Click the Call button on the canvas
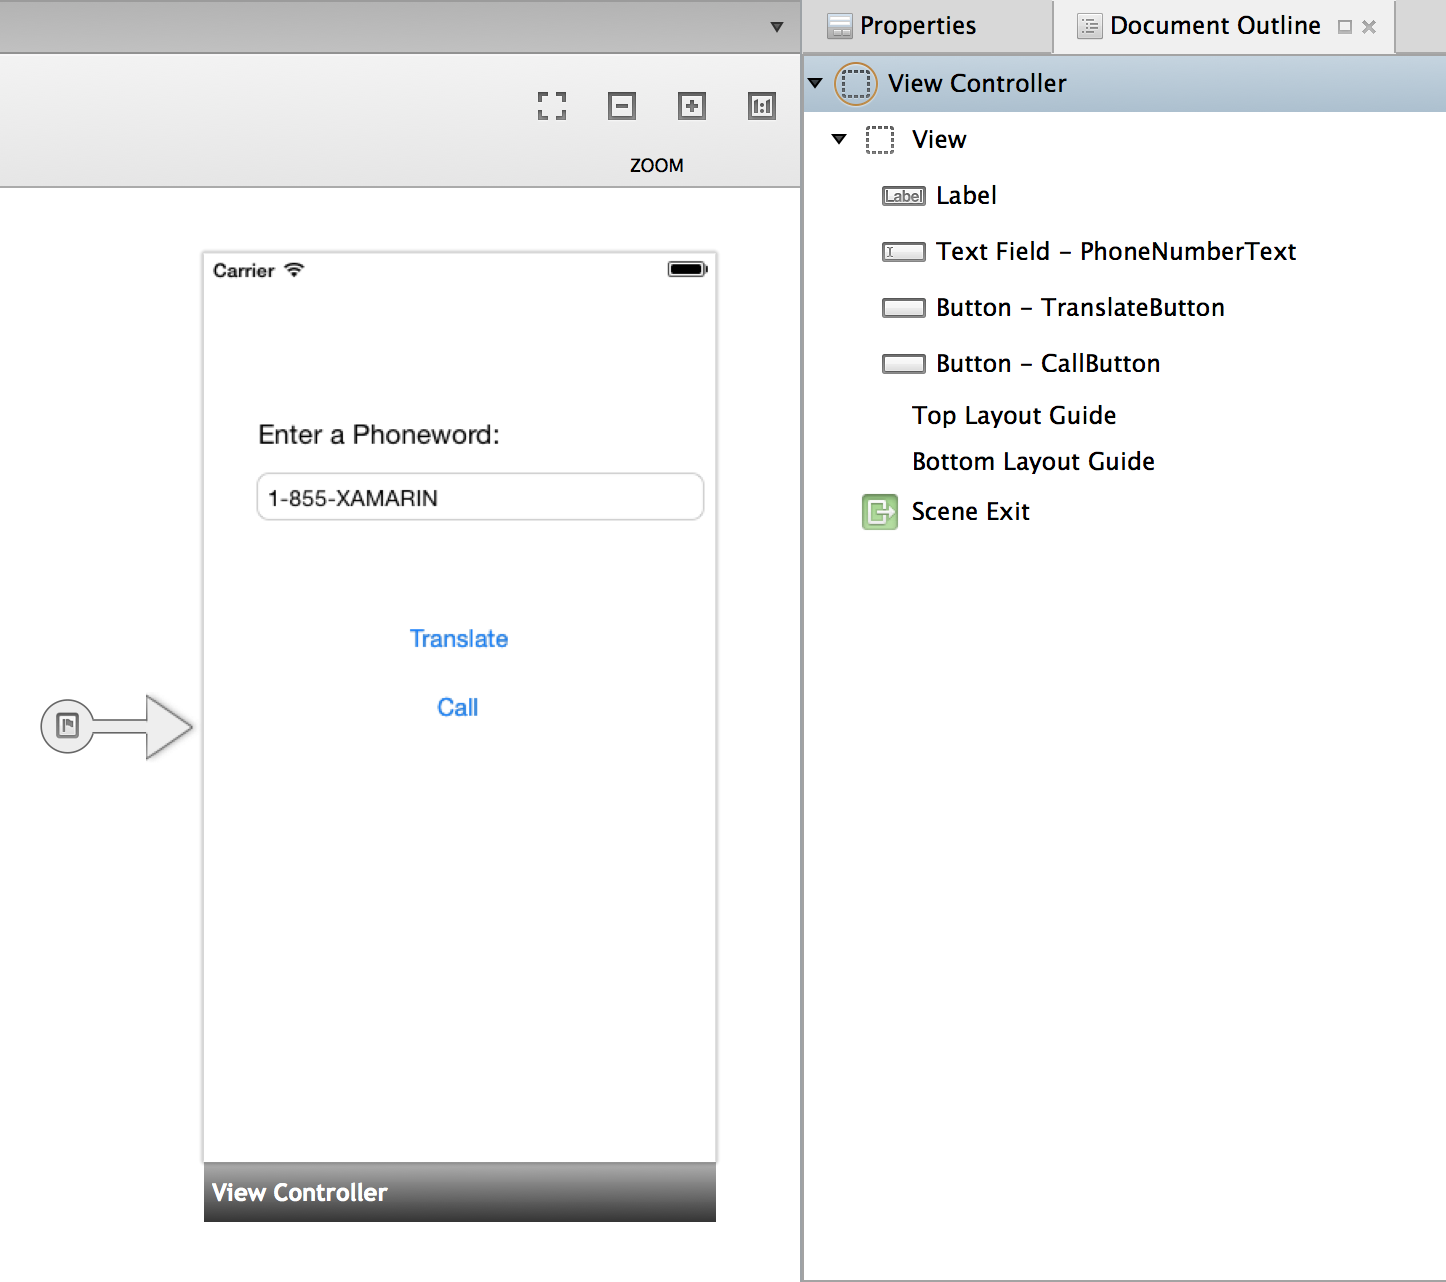This screenshot has width=1446, height=1282. coord(458,708)
